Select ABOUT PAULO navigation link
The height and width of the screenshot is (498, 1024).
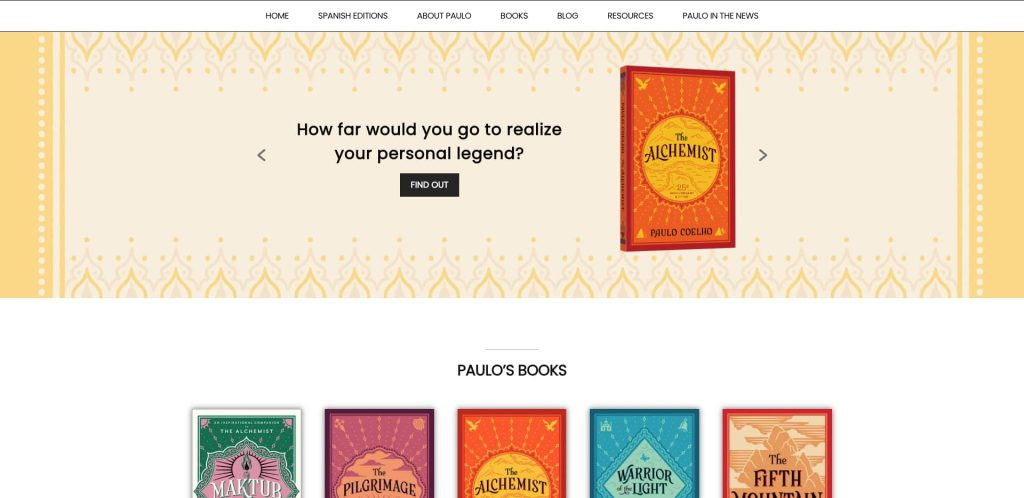(444, 16)
